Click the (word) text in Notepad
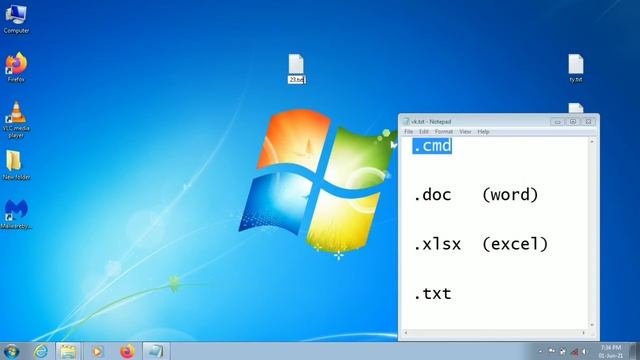This screenshot has height=360, width=640. click(x=510, y=195)
